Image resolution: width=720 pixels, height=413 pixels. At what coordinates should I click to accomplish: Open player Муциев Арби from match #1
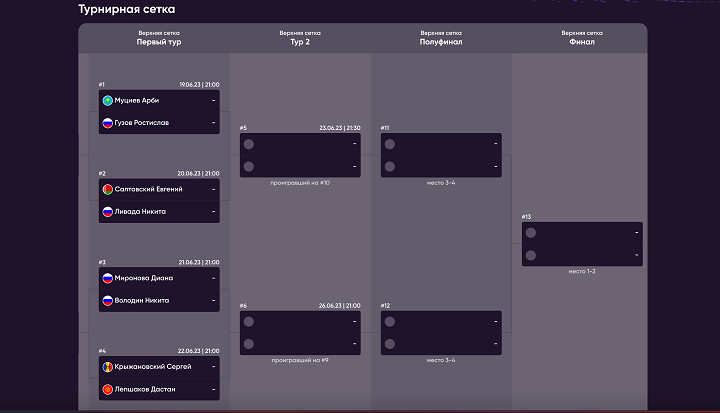click(x=137, y=100)
